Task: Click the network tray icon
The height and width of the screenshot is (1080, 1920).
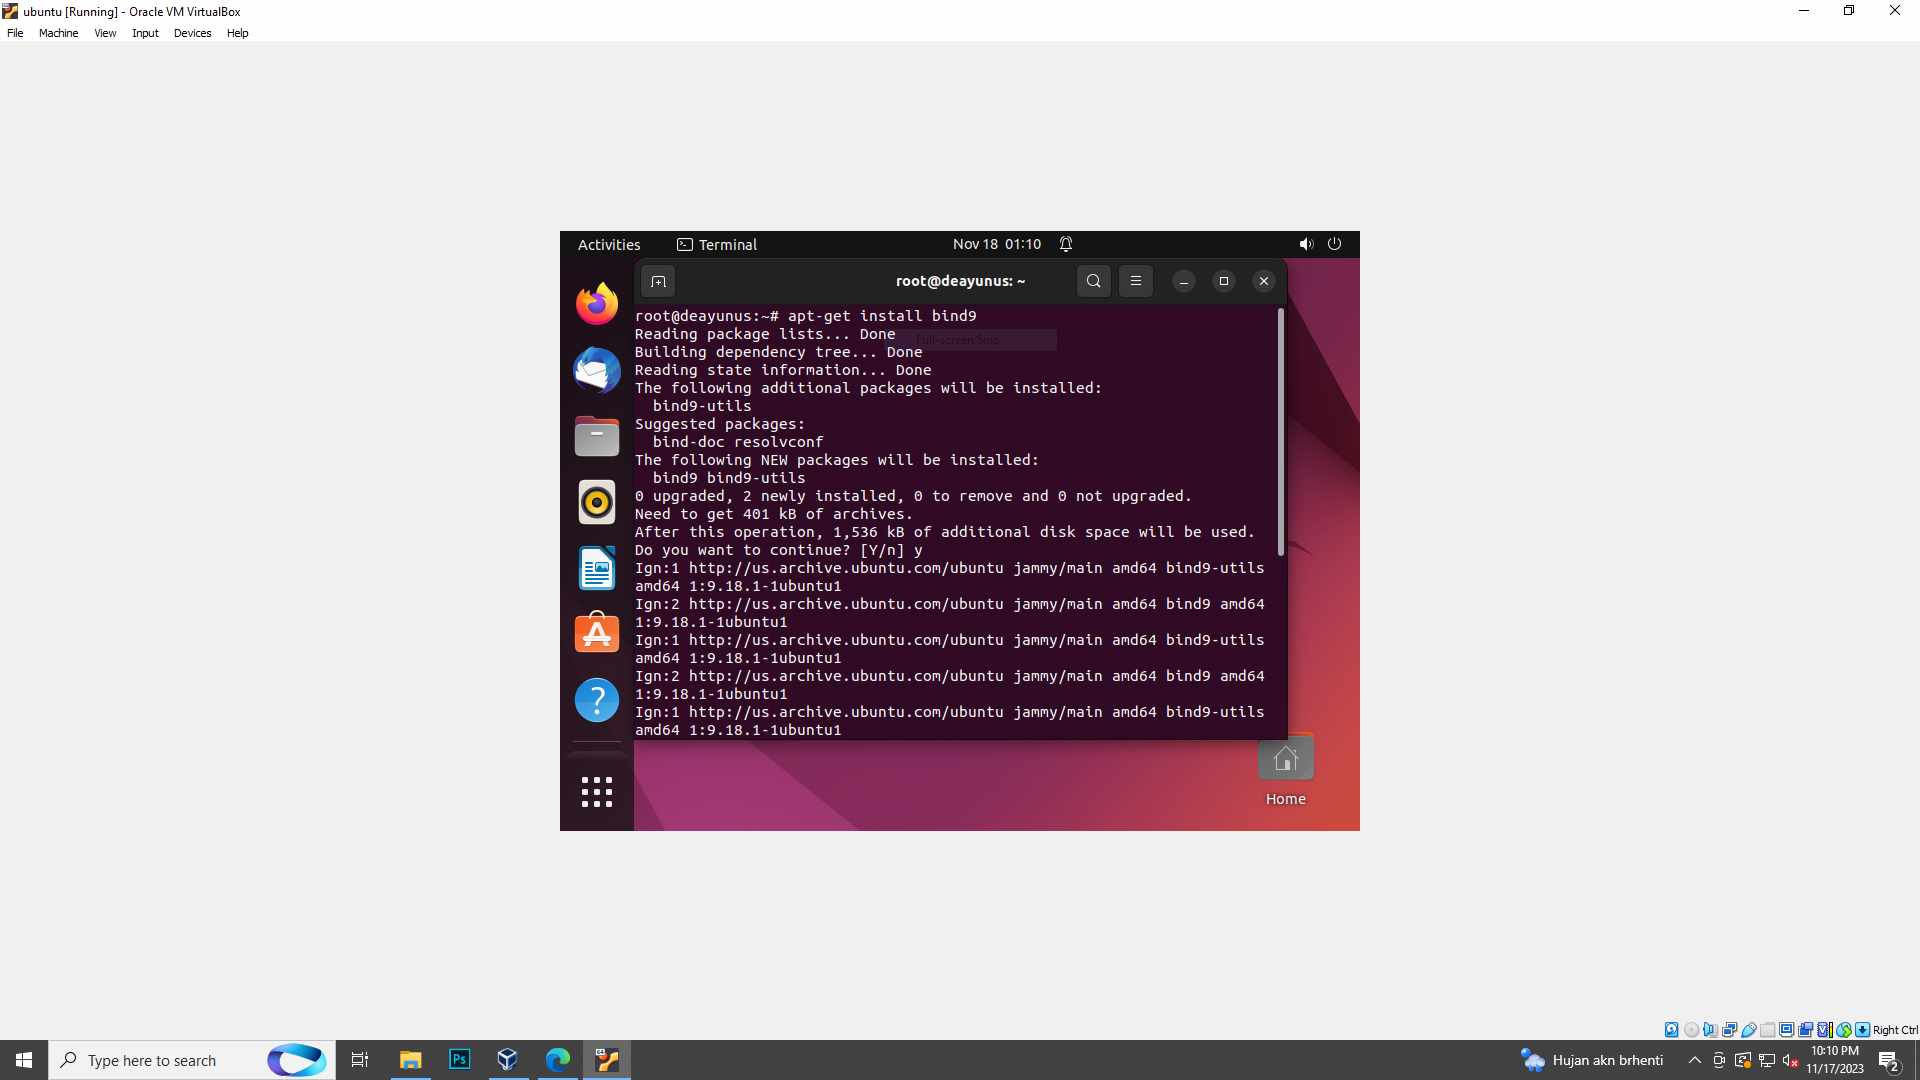Action: [1767, 1060]
